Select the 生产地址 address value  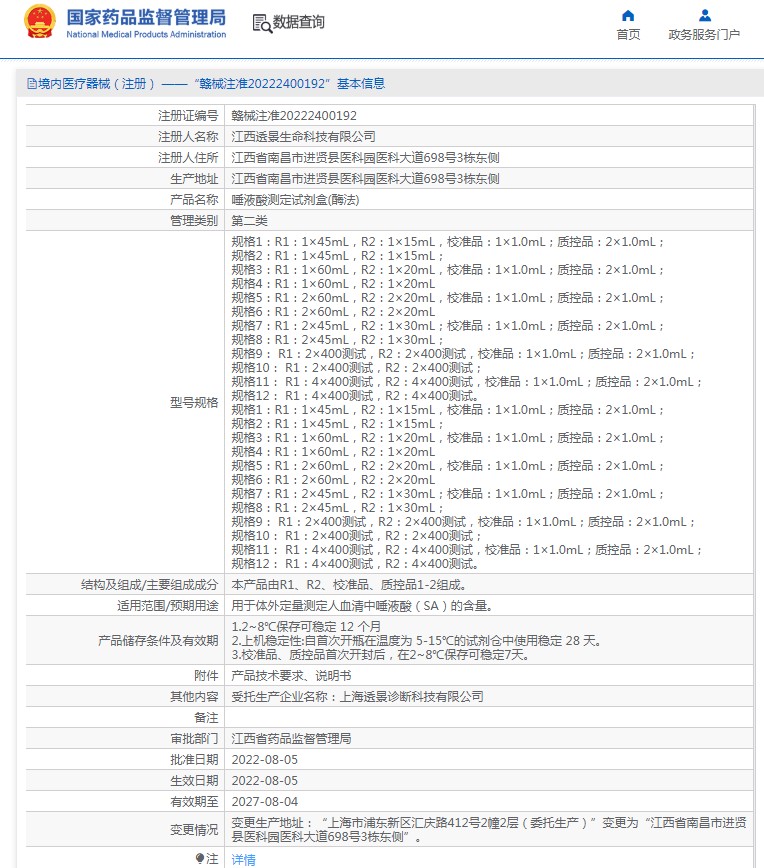point(365,179)
